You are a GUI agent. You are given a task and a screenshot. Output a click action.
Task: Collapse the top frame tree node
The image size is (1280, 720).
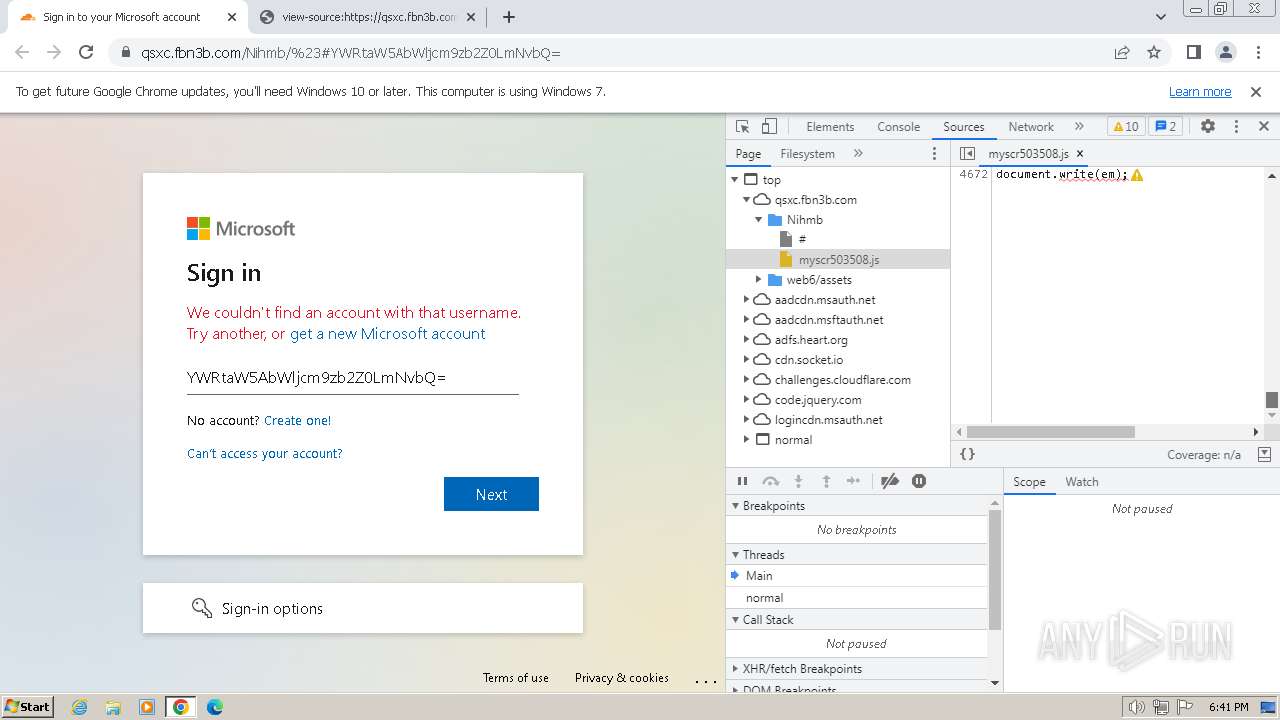pyautogui.click(x=735, y=180)
